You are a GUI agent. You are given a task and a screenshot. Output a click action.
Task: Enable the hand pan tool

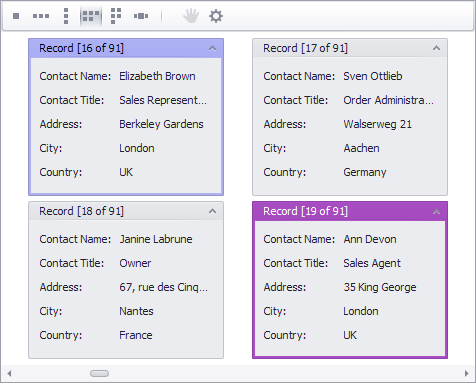coord(191,16)
